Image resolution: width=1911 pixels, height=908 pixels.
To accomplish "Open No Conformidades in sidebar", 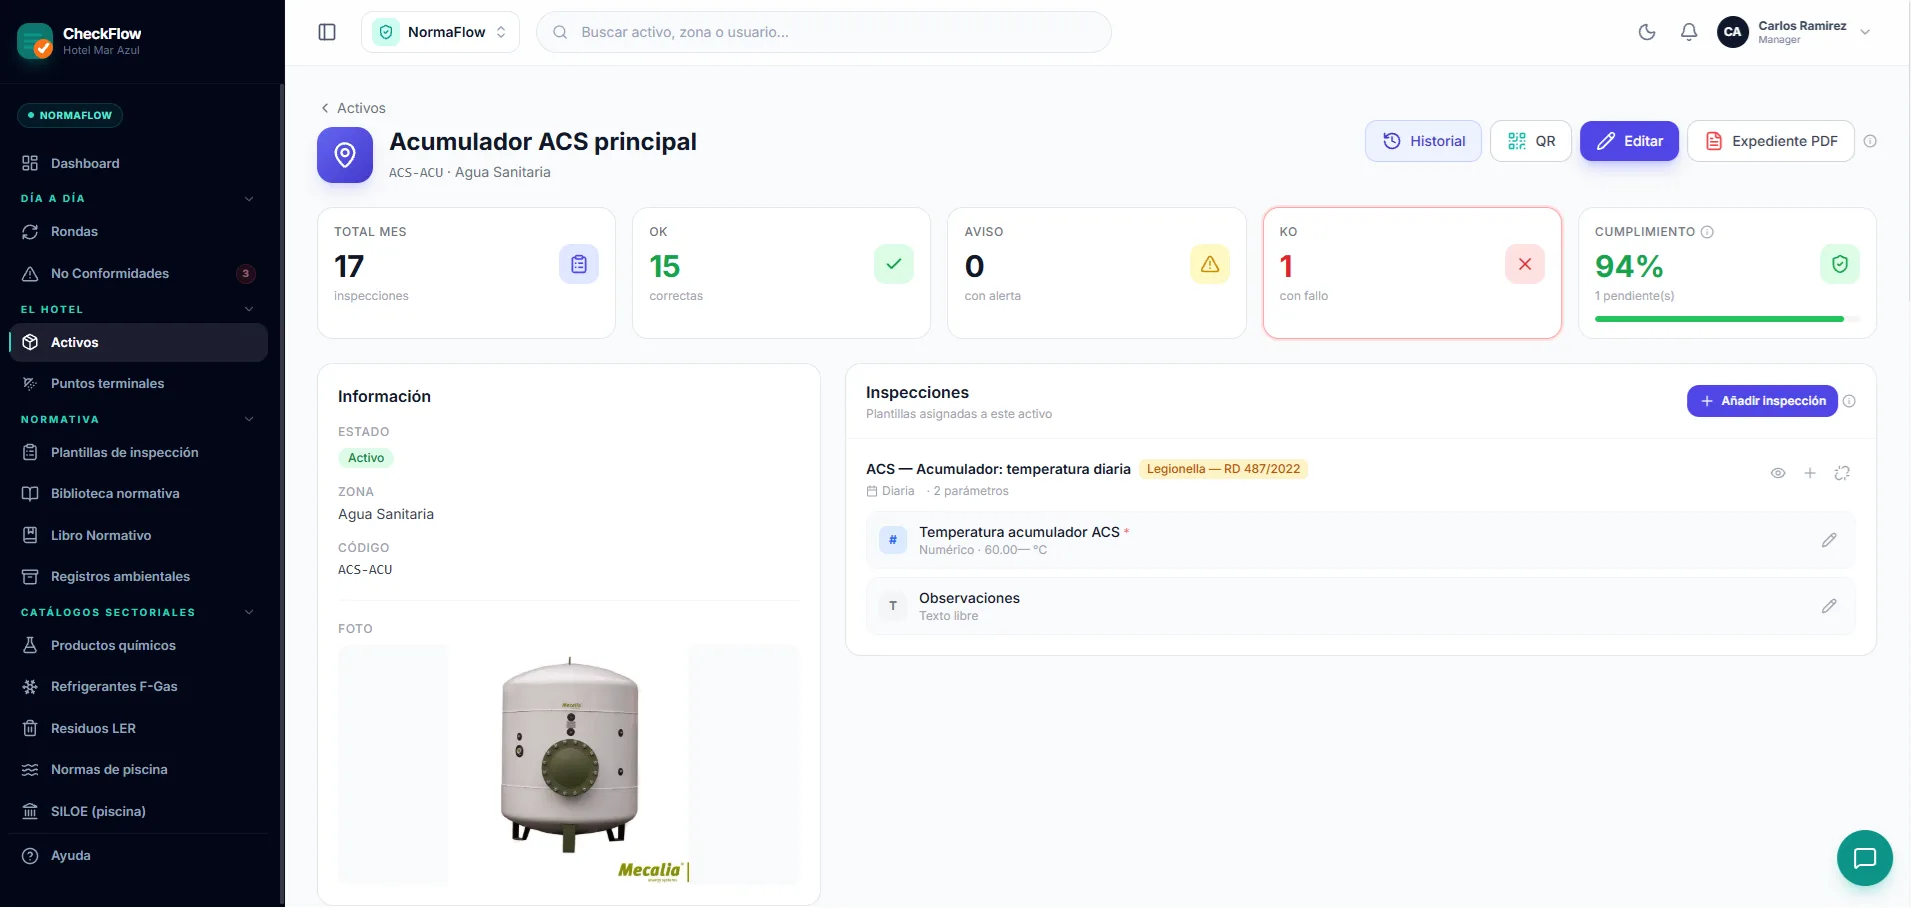I will point(138,274).
